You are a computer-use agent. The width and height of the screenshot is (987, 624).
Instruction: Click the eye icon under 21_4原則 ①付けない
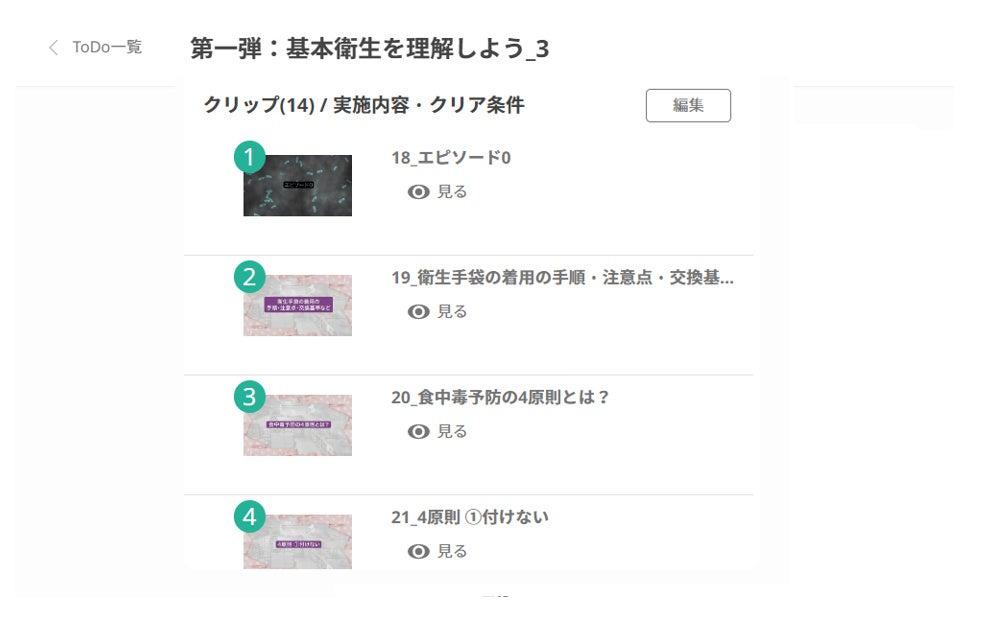419,552
